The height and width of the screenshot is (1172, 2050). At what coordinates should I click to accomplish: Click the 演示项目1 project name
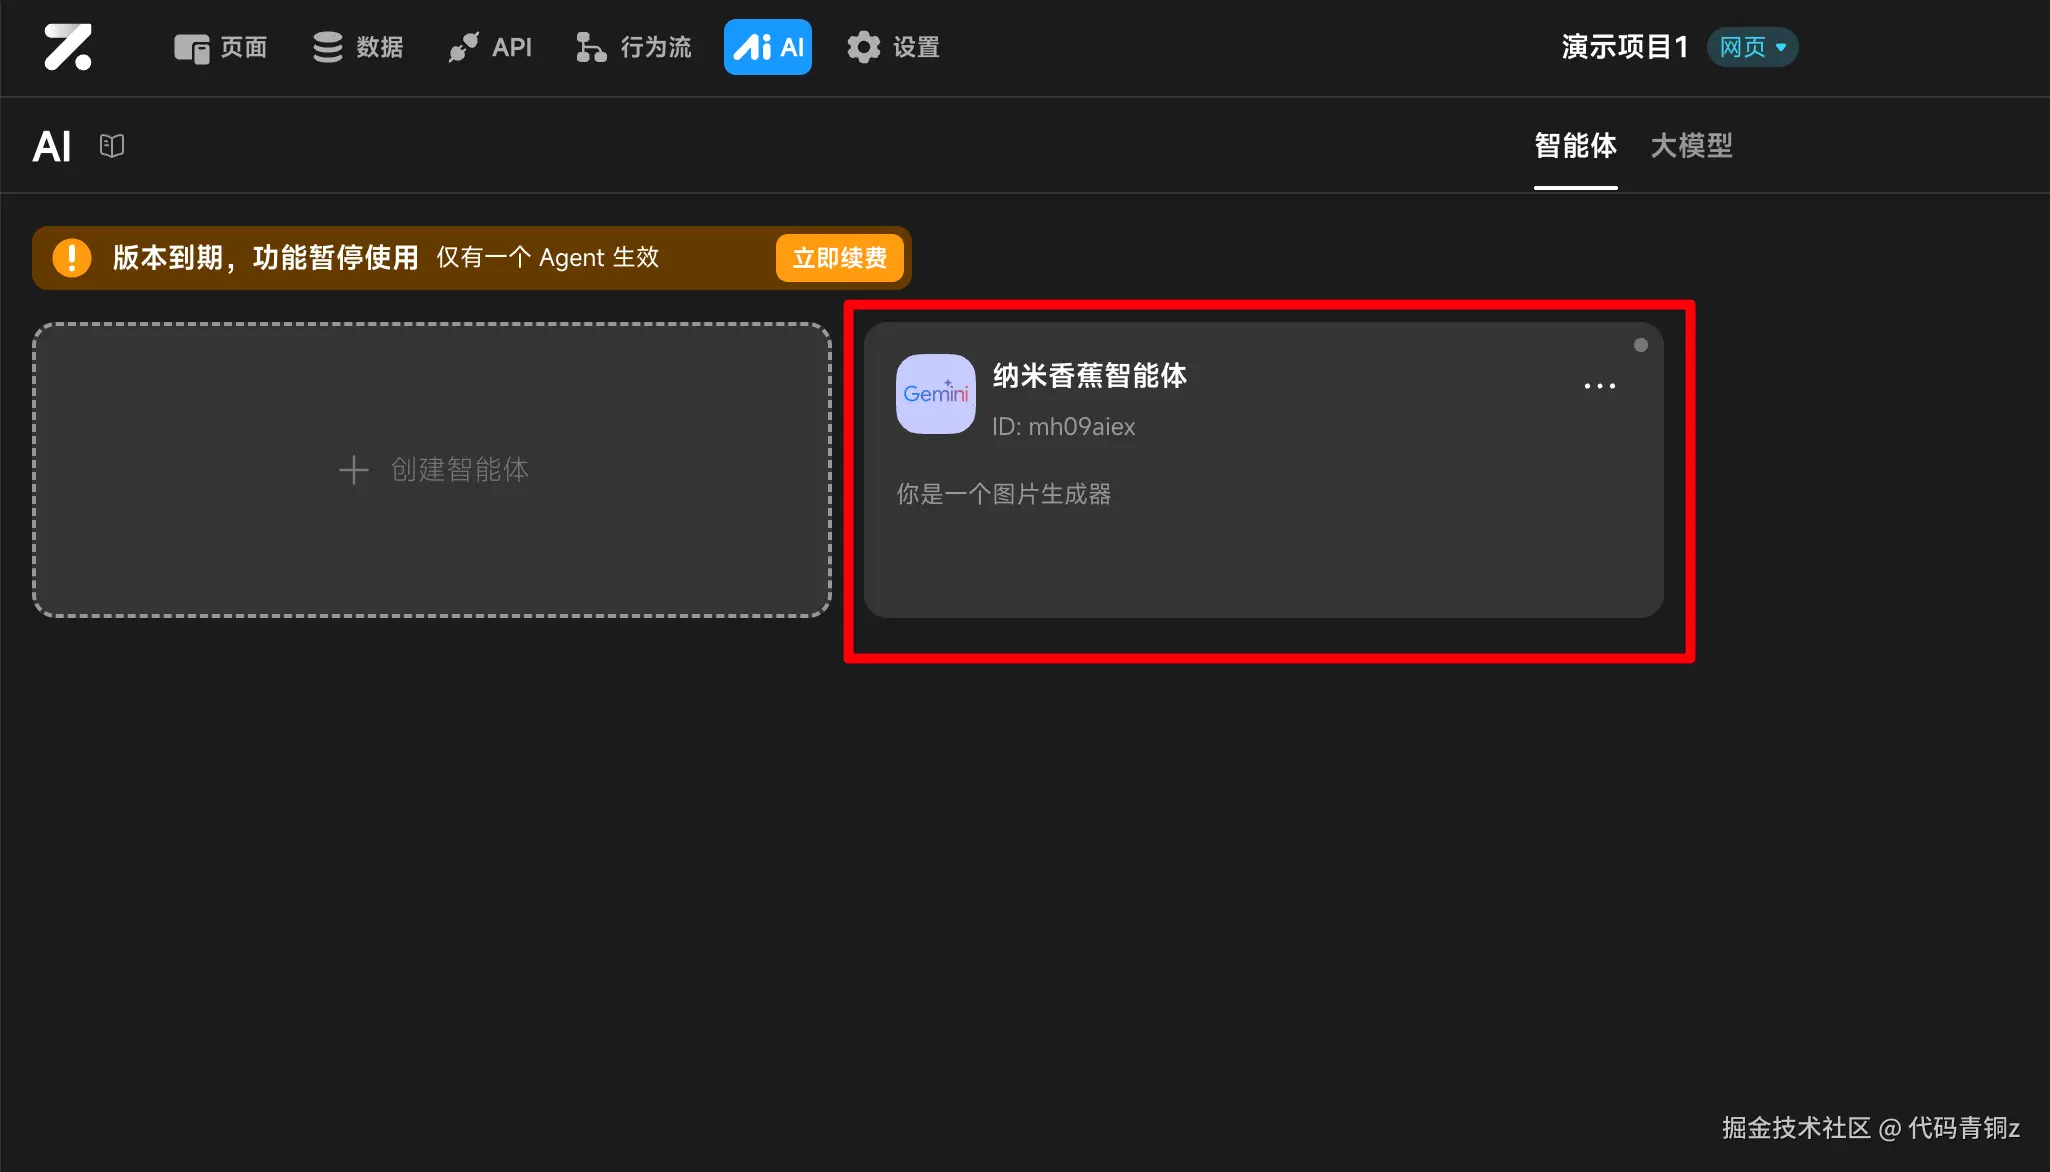click(x=1624, y=47)
